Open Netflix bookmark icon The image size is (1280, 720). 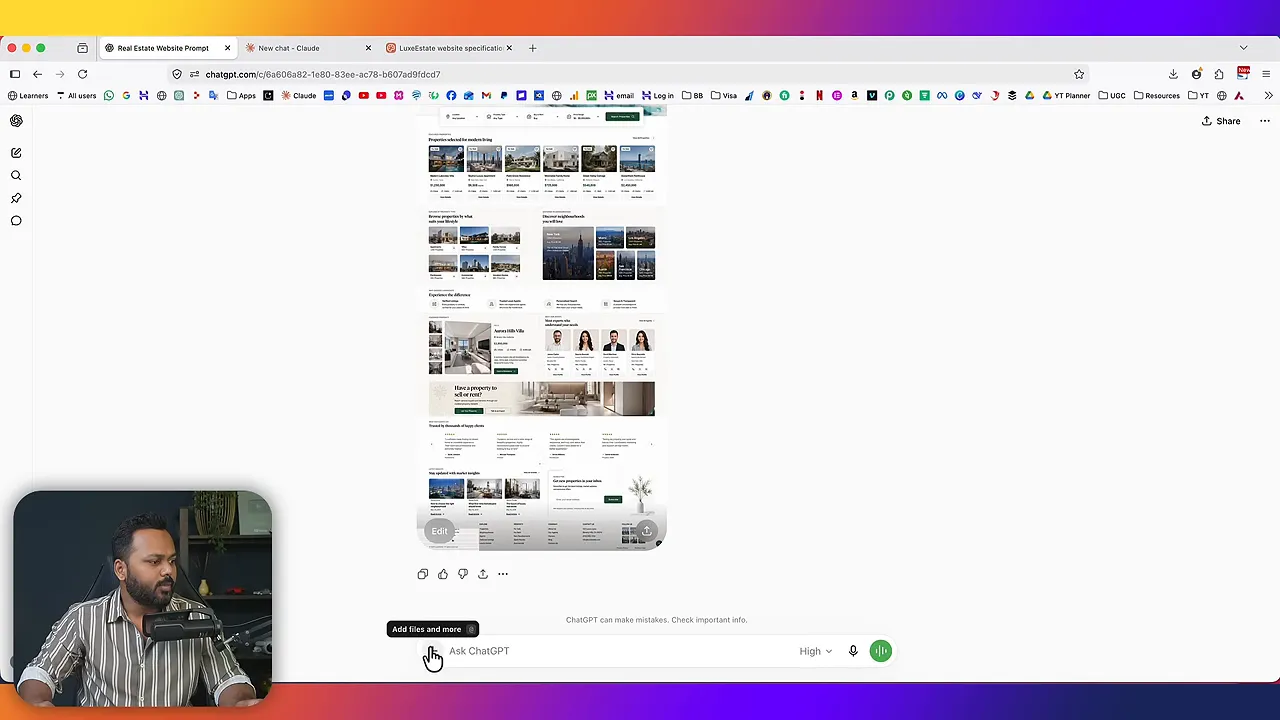819,96
